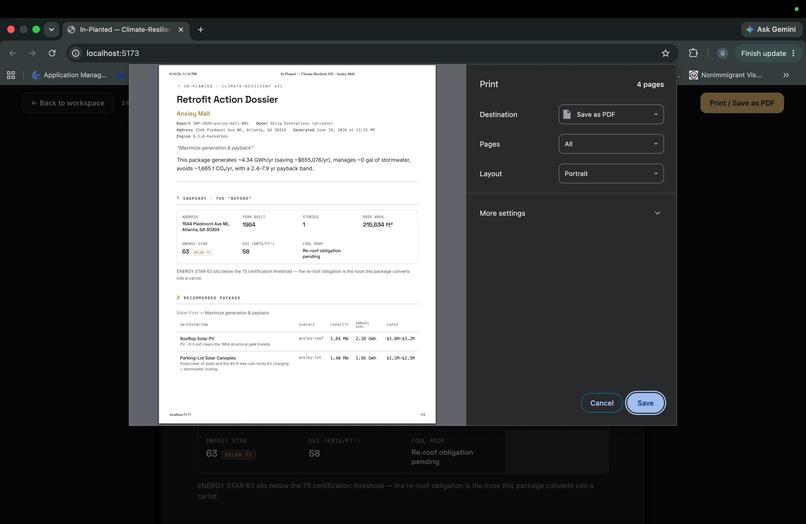This screenshot has width=806, height=524.
Task: Open the Extensions puzzle icon
Action: (693, 53)
